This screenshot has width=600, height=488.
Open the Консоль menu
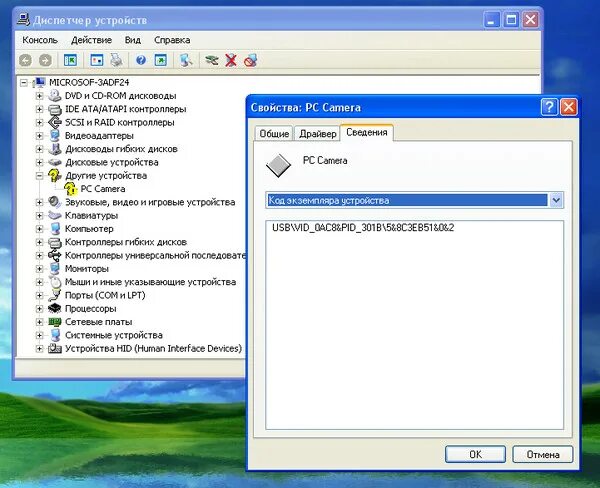(x=40, y=40)
